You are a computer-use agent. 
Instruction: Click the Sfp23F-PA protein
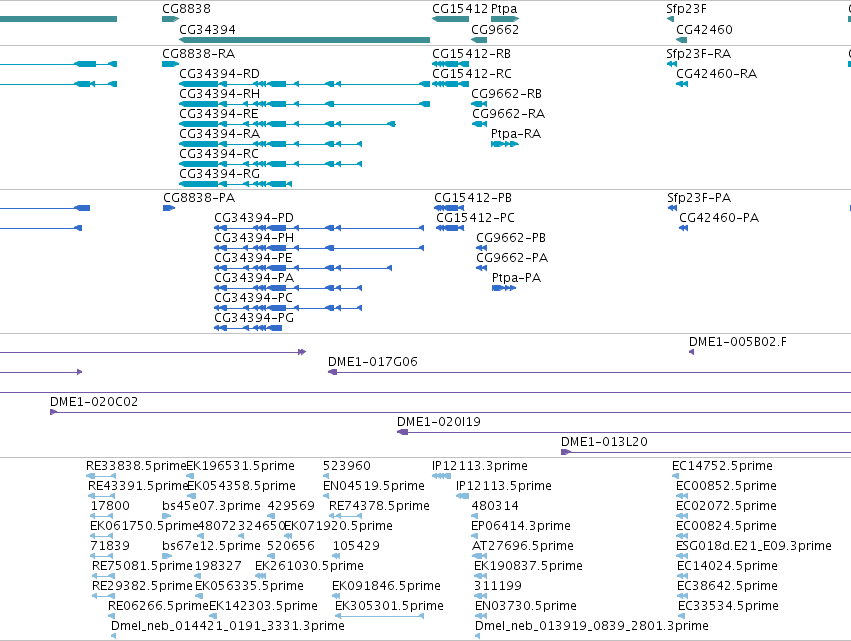[699, 198]
